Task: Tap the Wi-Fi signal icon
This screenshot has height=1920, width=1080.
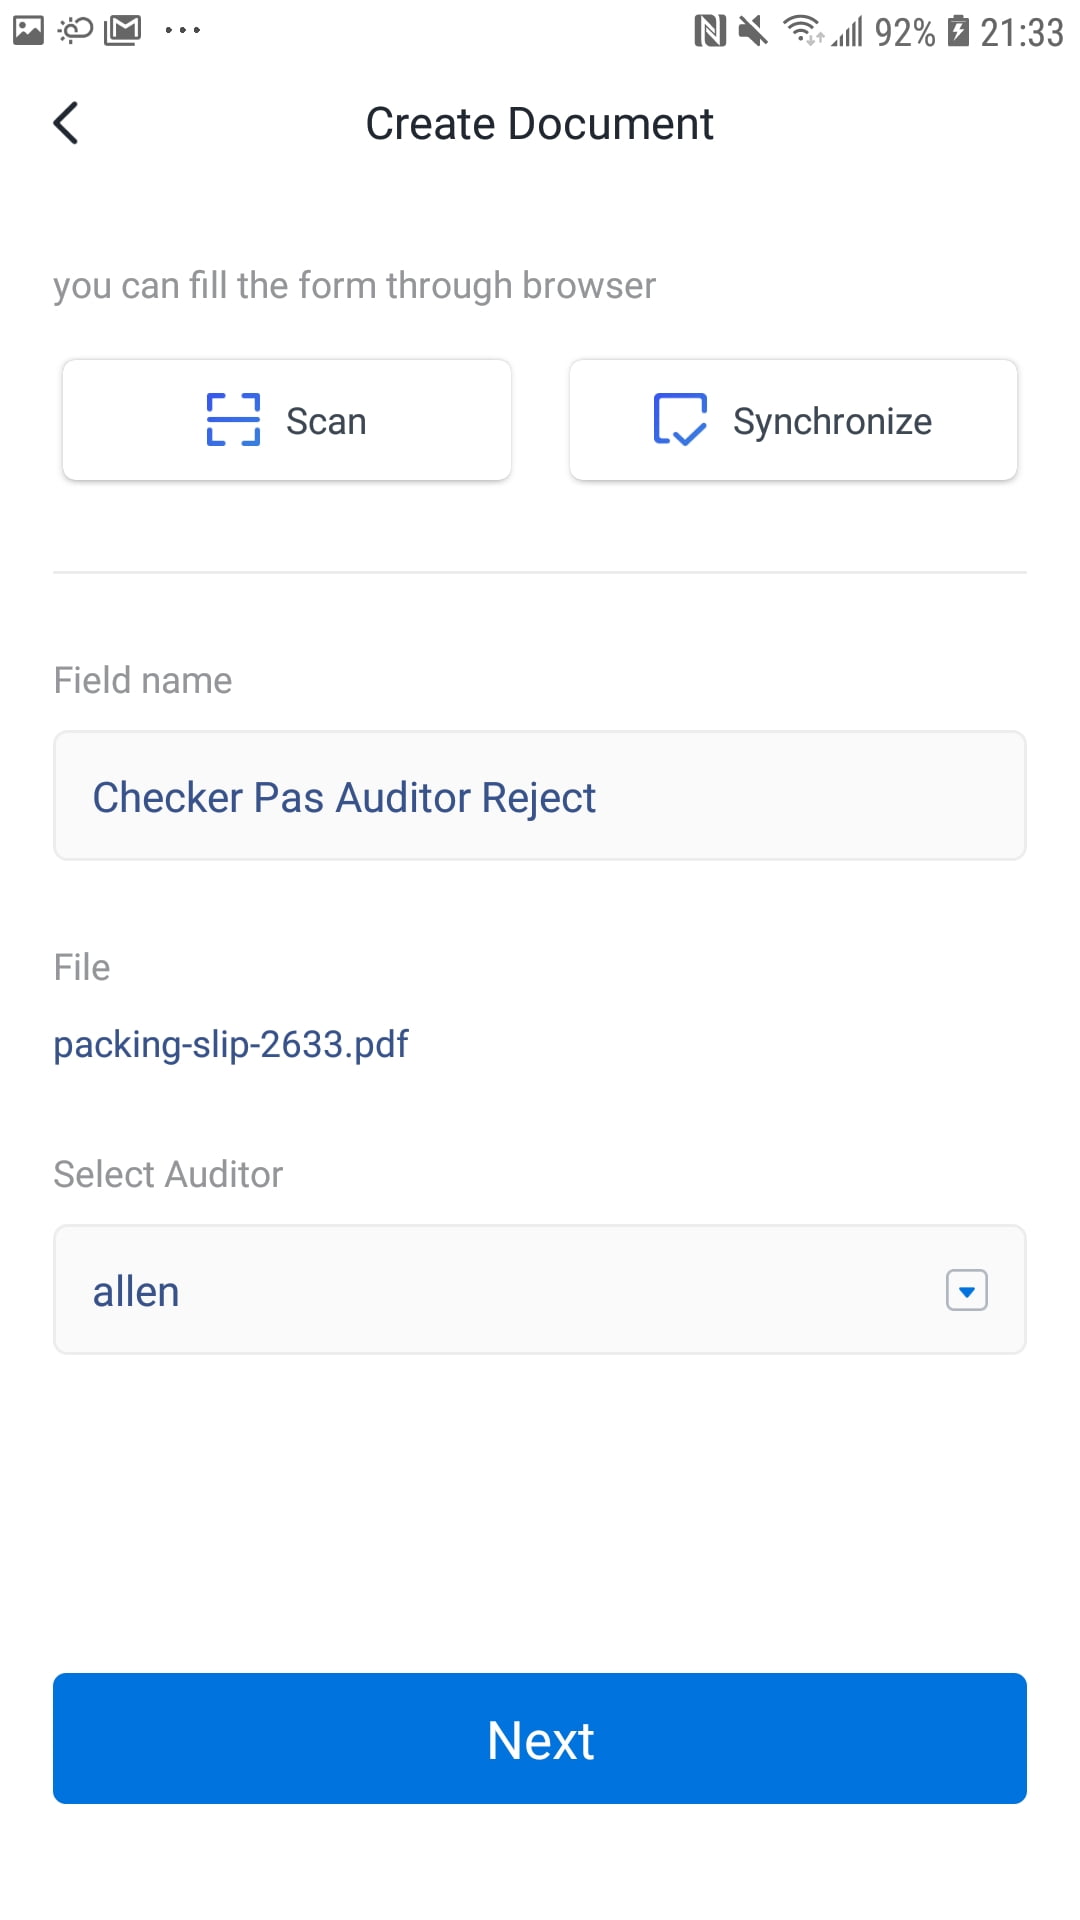Action: (802, 31)
